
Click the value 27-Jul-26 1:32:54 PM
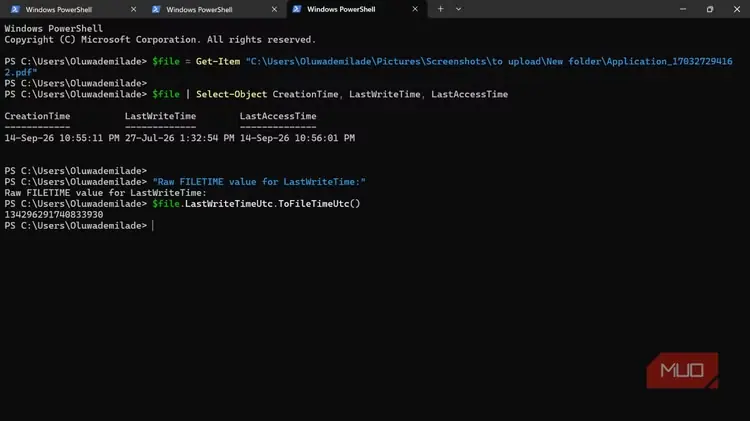click(x=179, y=138)
